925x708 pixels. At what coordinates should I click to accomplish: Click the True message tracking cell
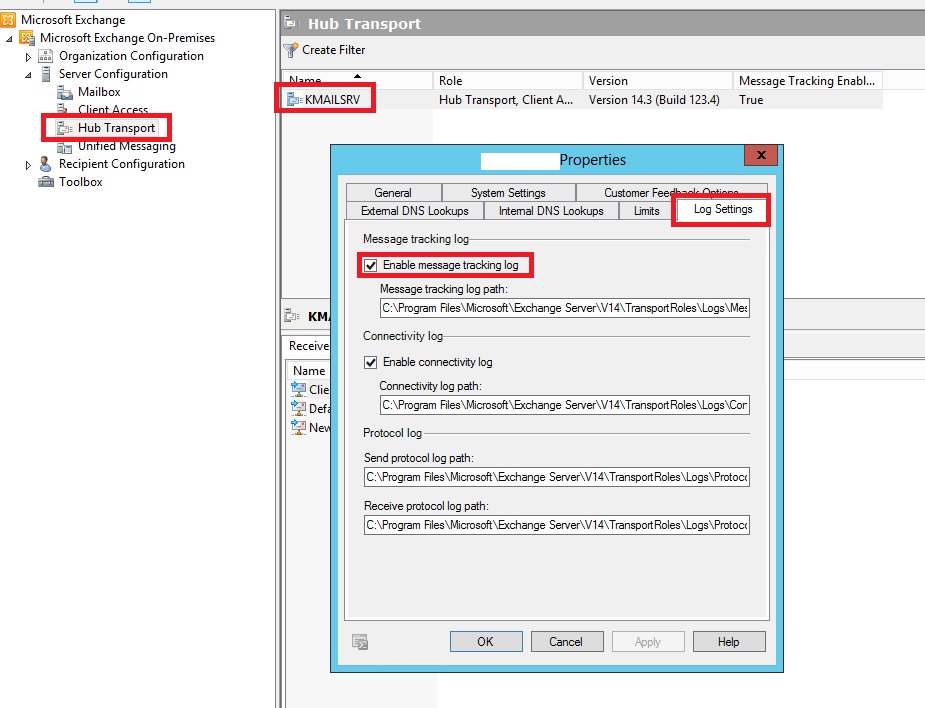pyautogui.click(x=751, y=100)
